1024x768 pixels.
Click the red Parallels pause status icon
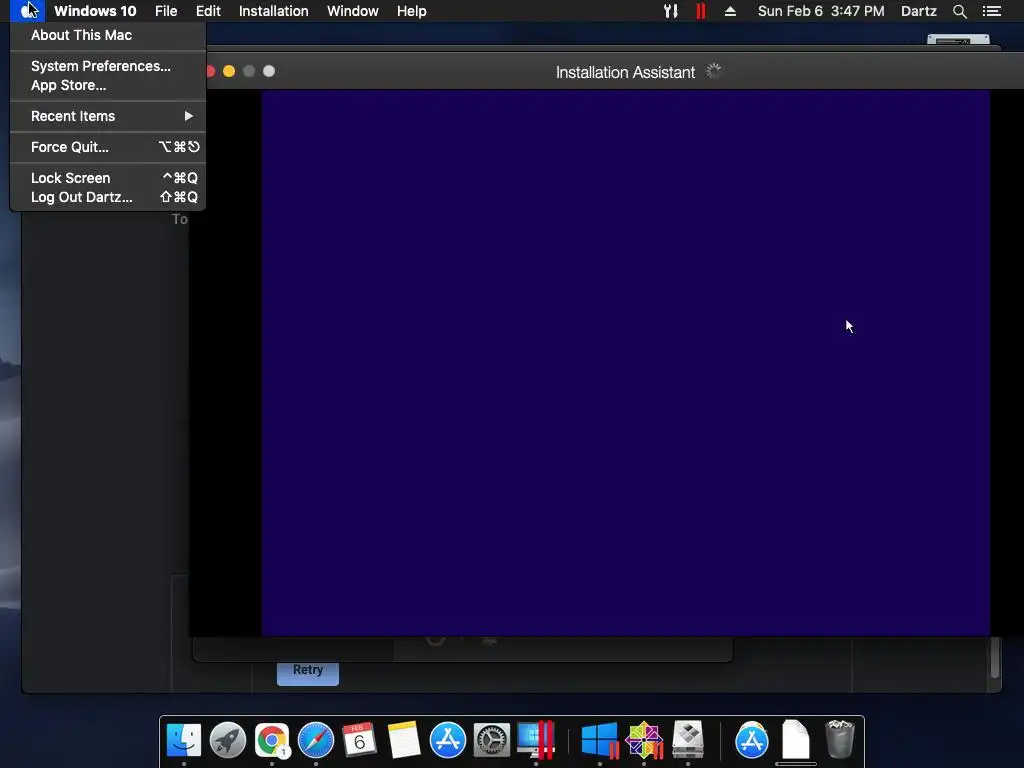tap(701, 11)
